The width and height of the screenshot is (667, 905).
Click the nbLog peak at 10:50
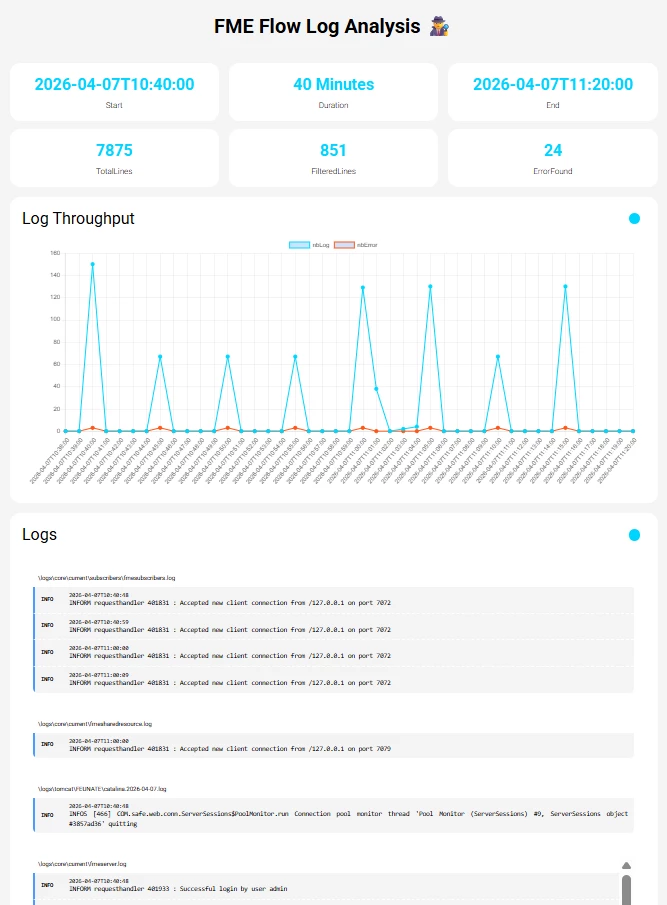(228, 357)
